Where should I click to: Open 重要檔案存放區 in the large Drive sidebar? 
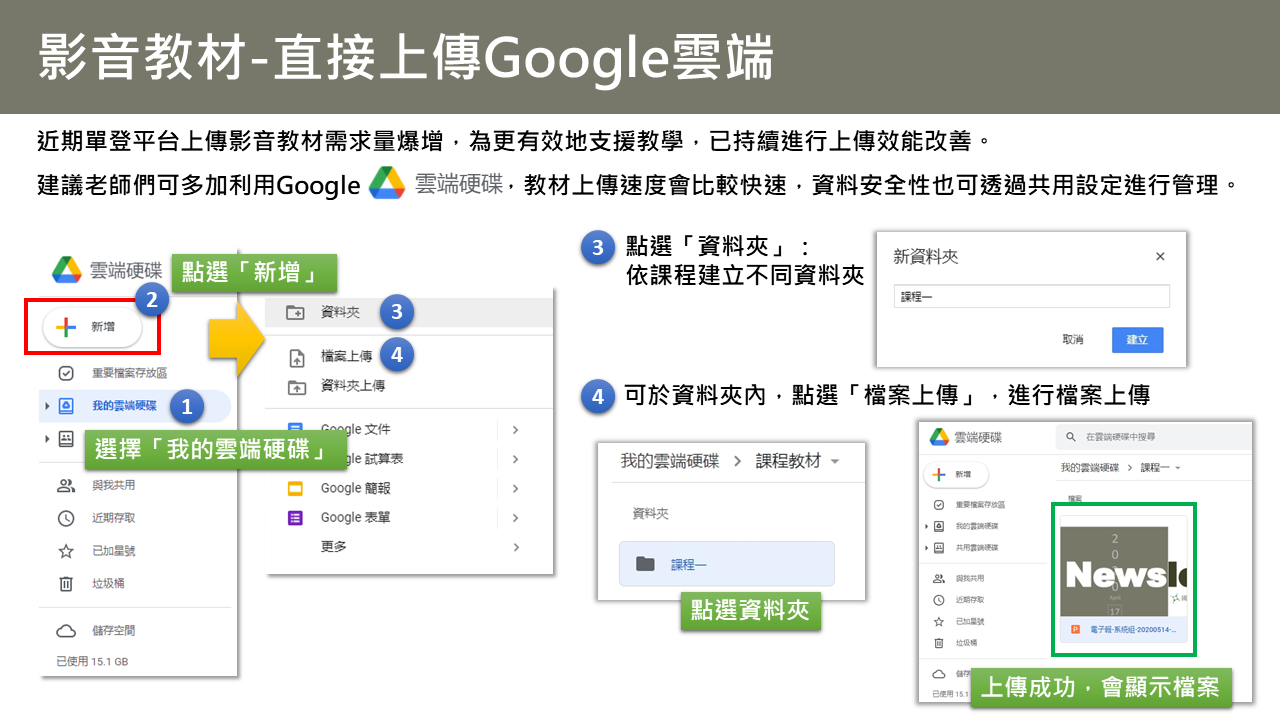click(129, 373)
